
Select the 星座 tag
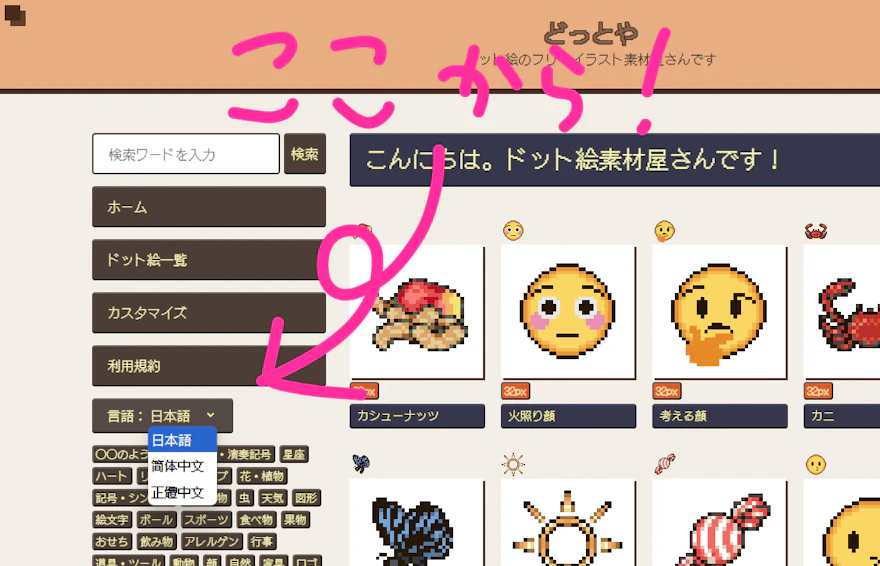(294, 454)
